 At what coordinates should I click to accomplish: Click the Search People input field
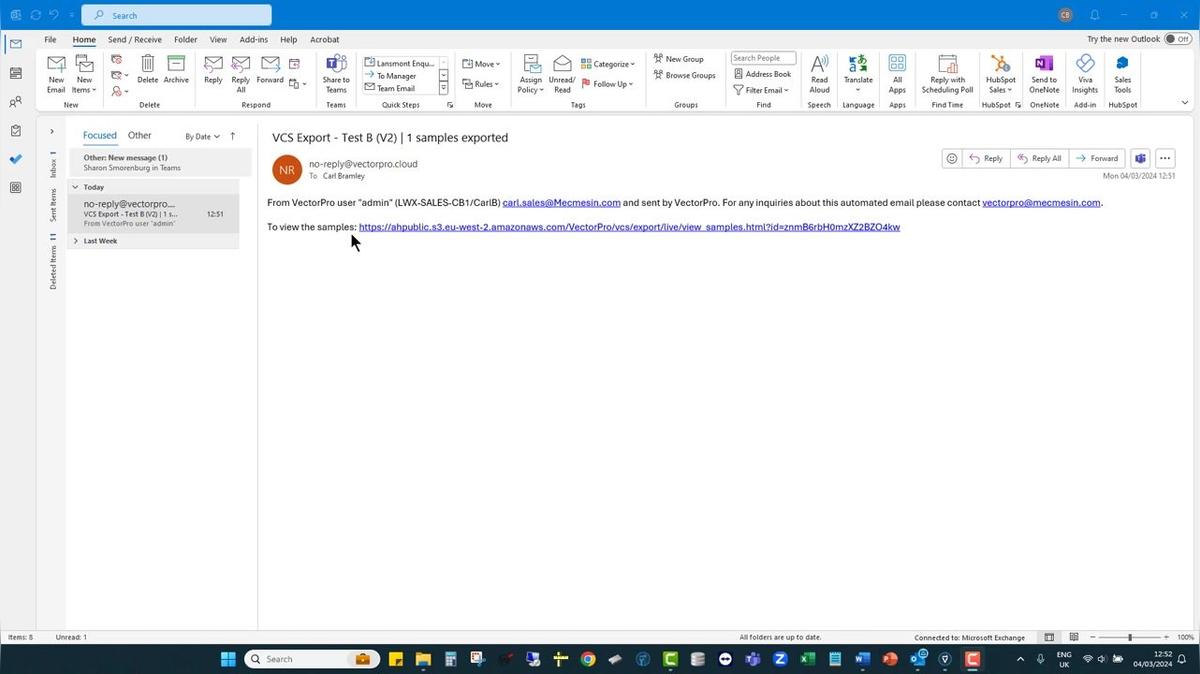click(x=763, y=58)
